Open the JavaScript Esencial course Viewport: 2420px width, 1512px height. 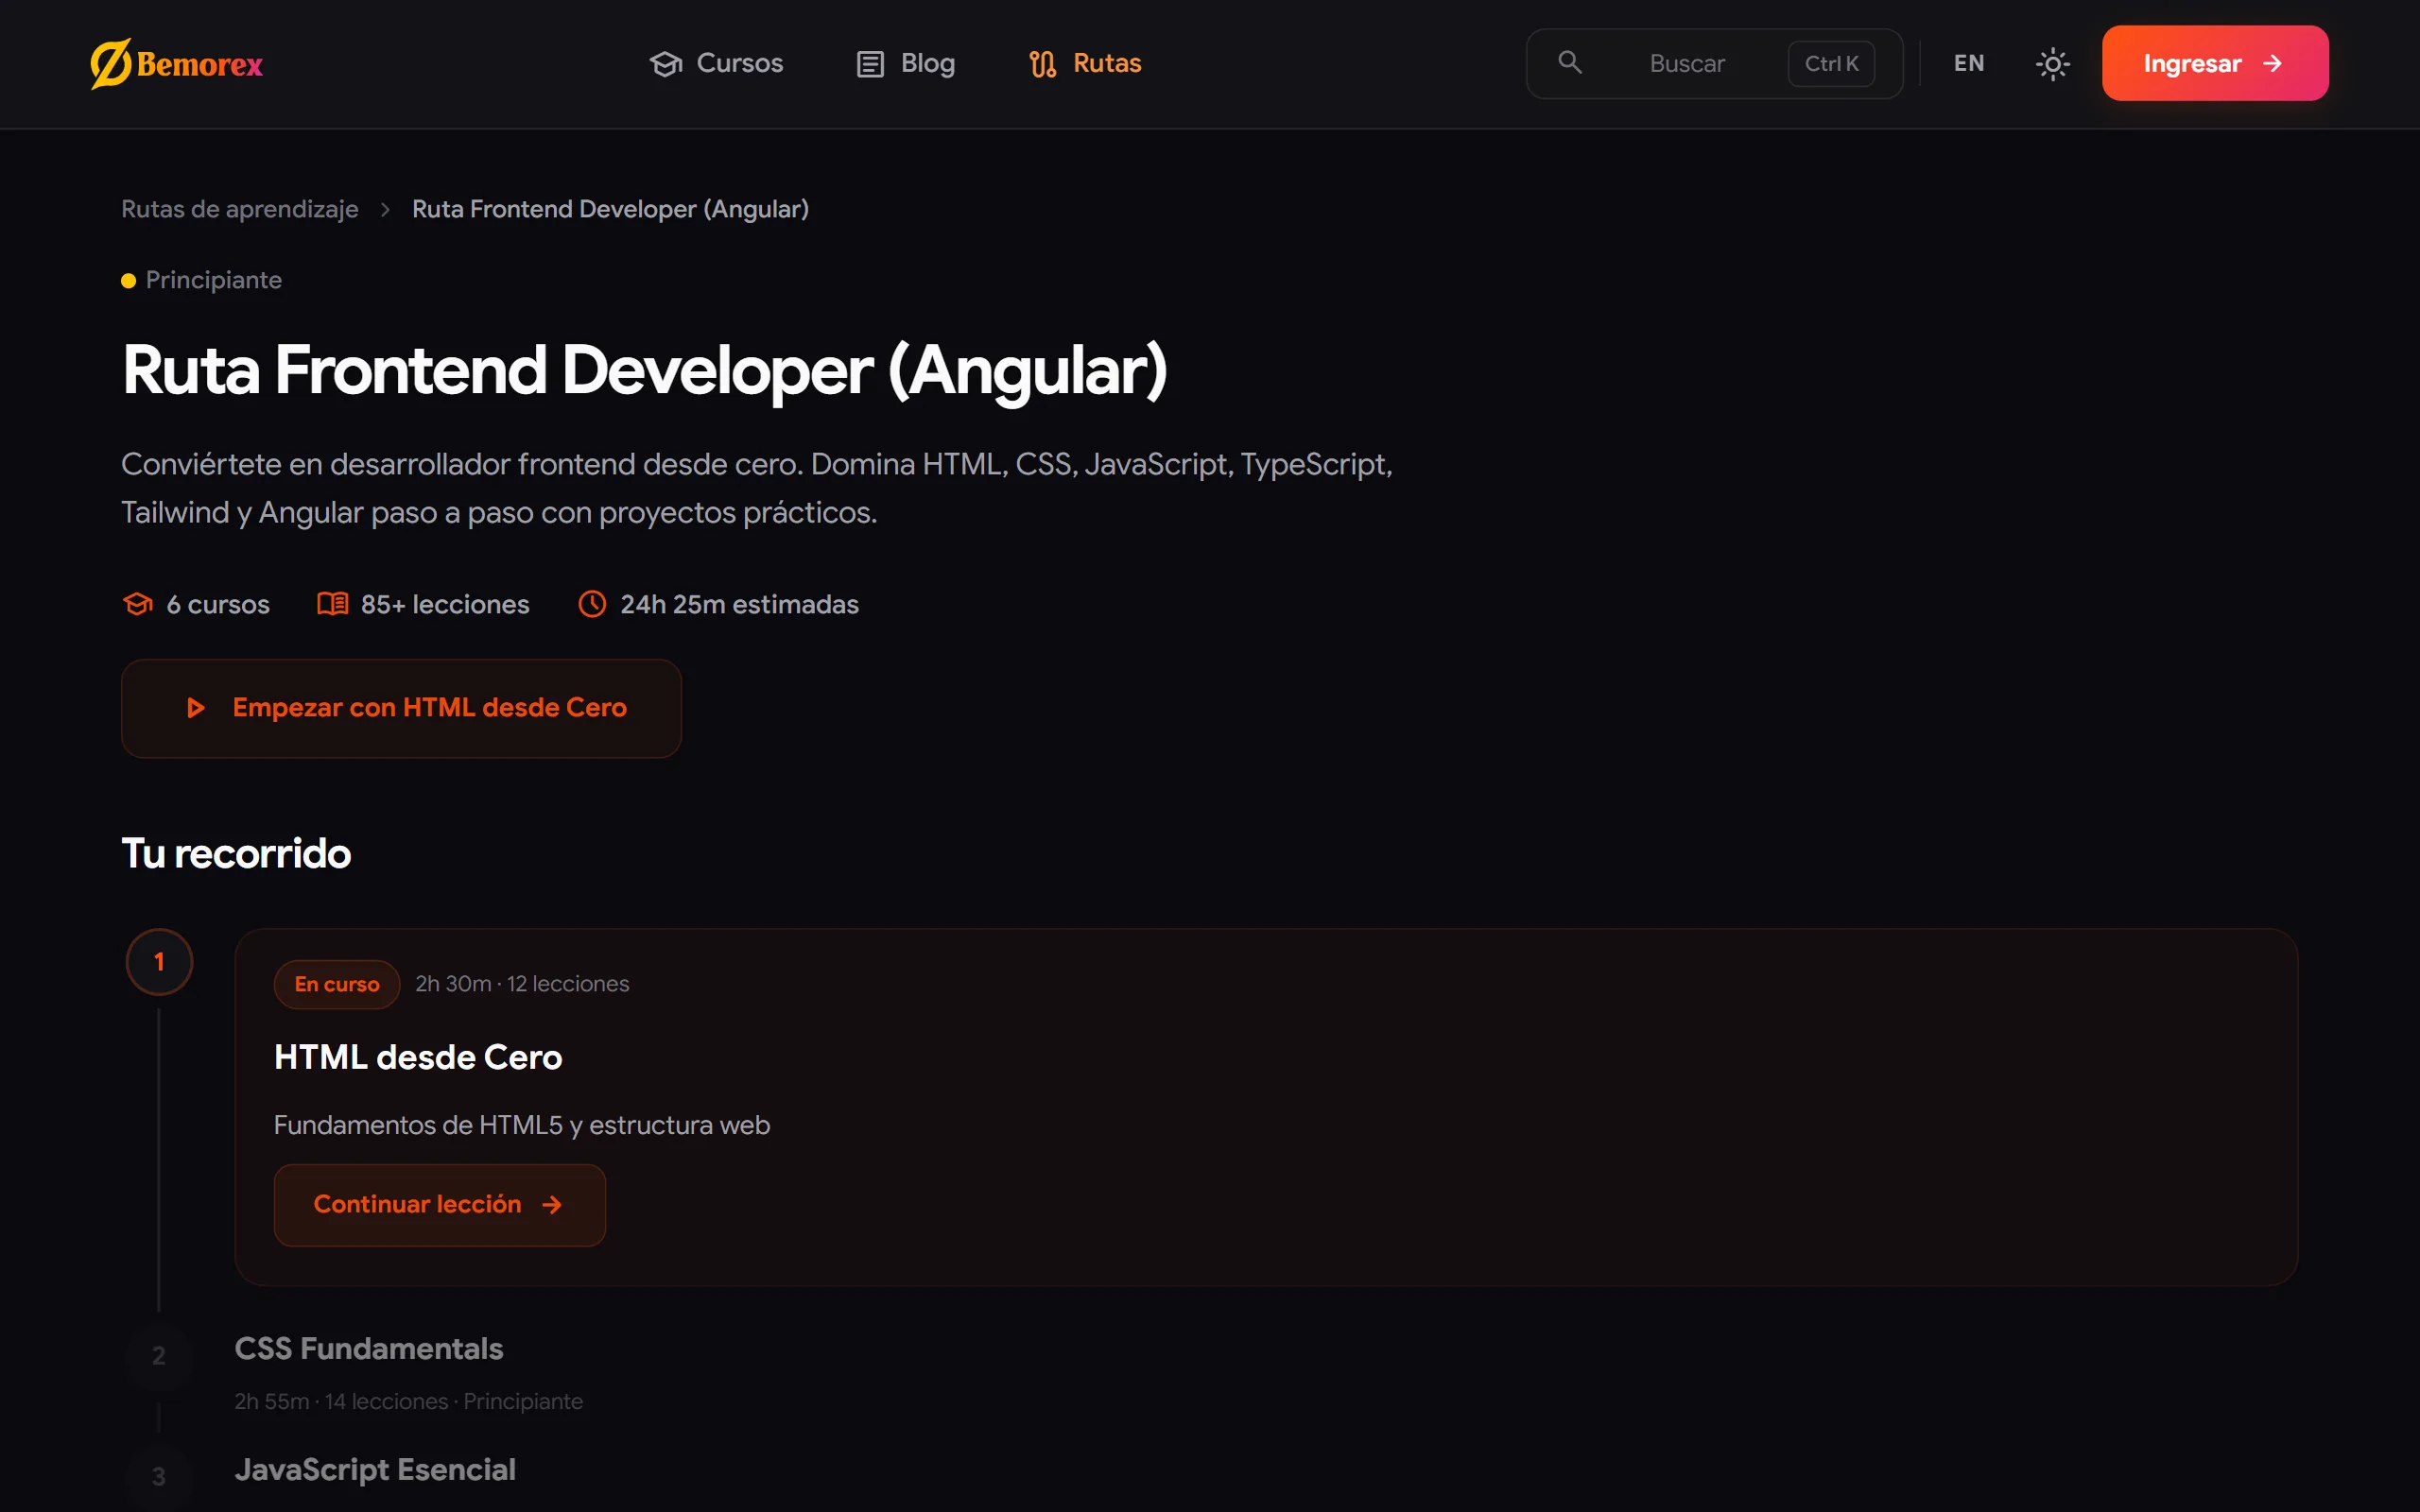coord(376,1470)
